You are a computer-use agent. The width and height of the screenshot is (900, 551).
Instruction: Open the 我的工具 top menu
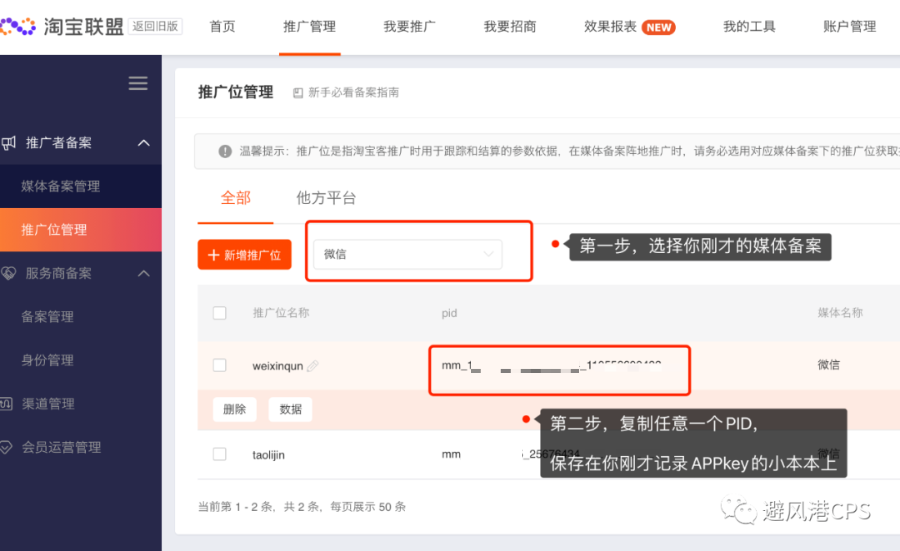coord(749,26)
